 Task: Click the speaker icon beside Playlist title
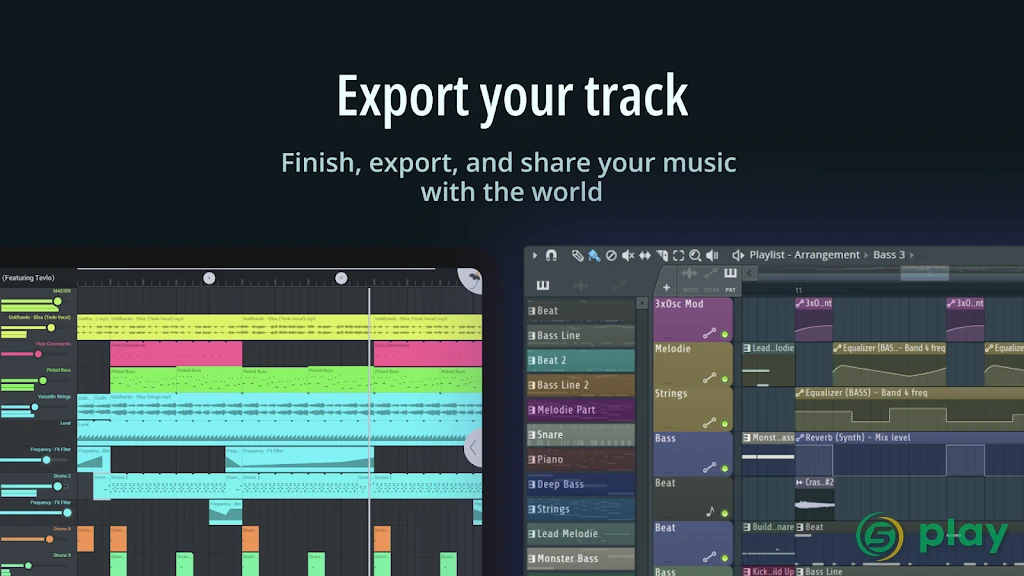coord(738,255)
